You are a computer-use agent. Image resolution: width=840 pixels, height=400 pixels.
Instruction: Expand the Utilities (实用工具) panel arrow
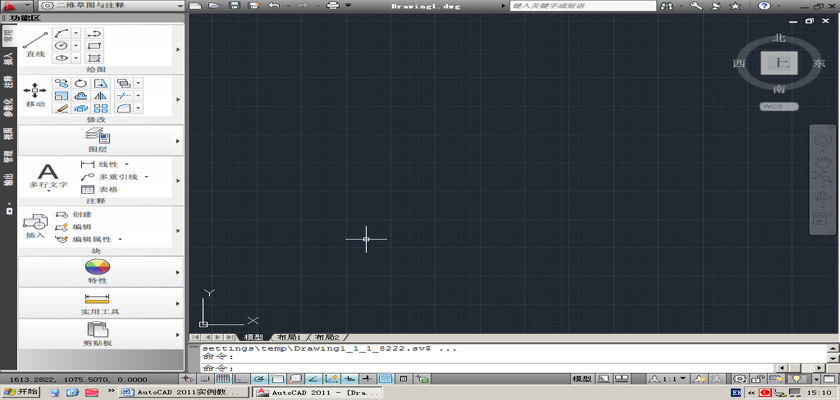(x=178, y=304)
